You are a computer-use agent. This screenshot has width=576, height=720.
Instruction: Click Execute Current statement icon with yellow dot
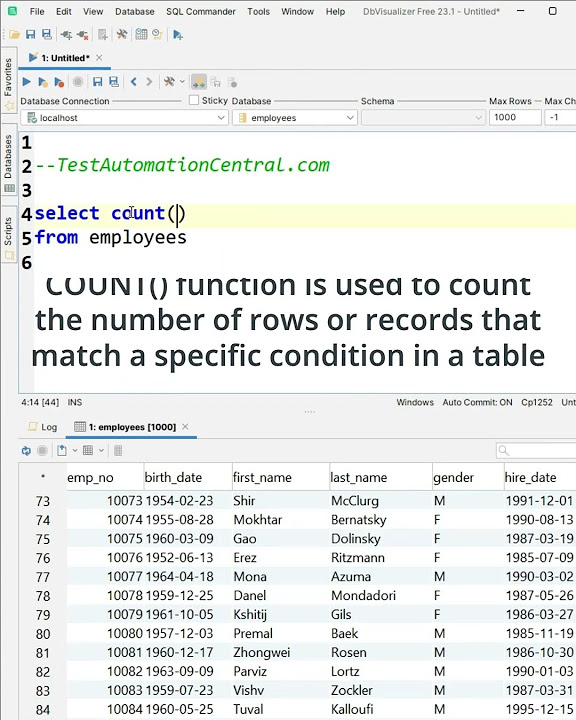point(43,82)
